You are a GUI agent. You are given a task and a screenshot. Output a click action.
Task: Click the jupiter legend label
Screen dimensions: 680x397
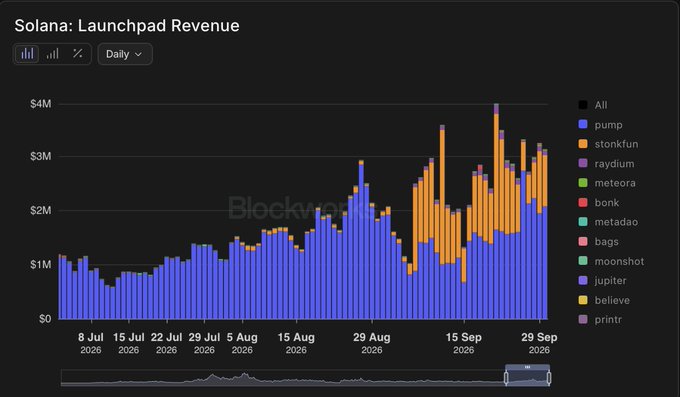610,281
